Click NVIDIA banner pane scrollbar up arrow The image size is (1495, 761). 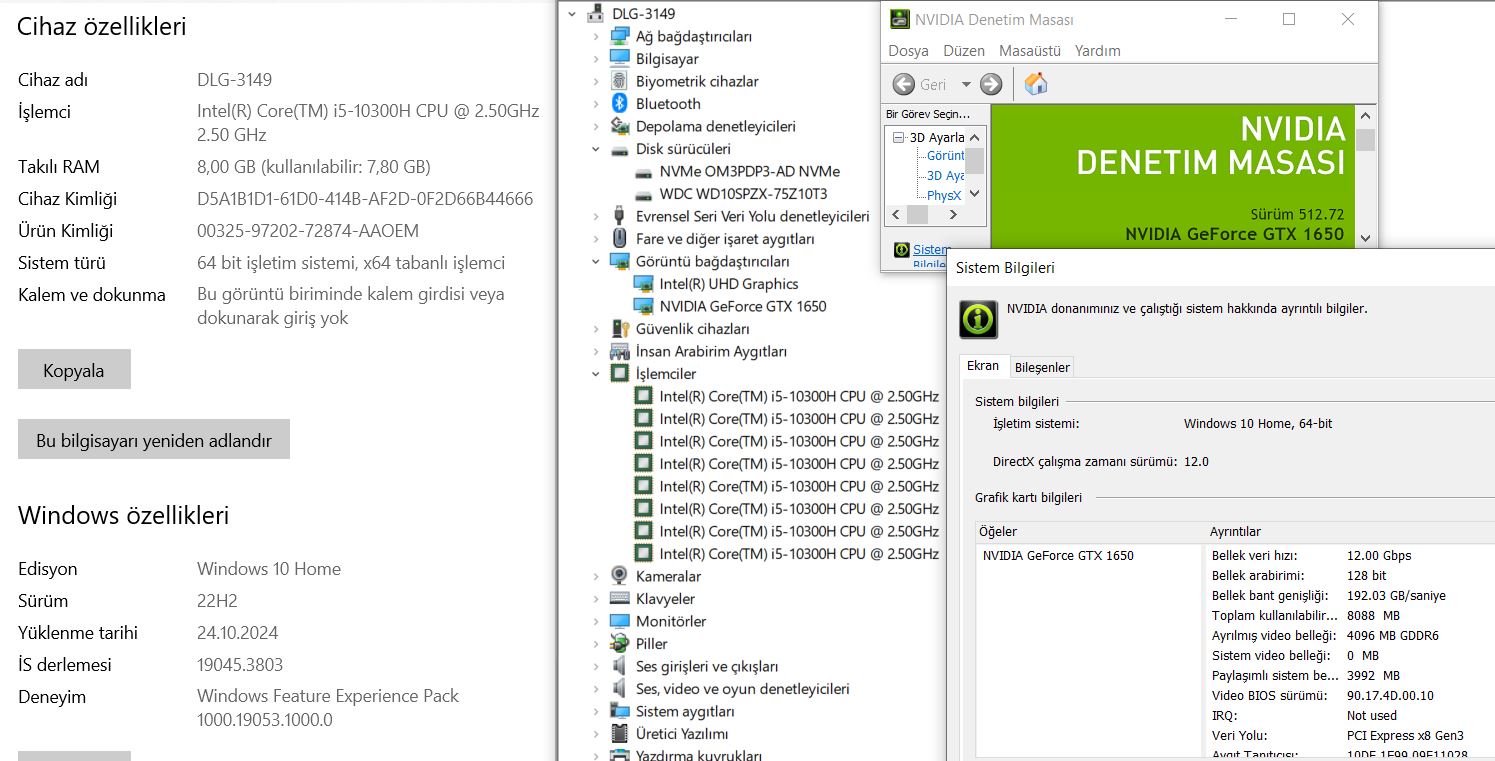[1366, 114]
